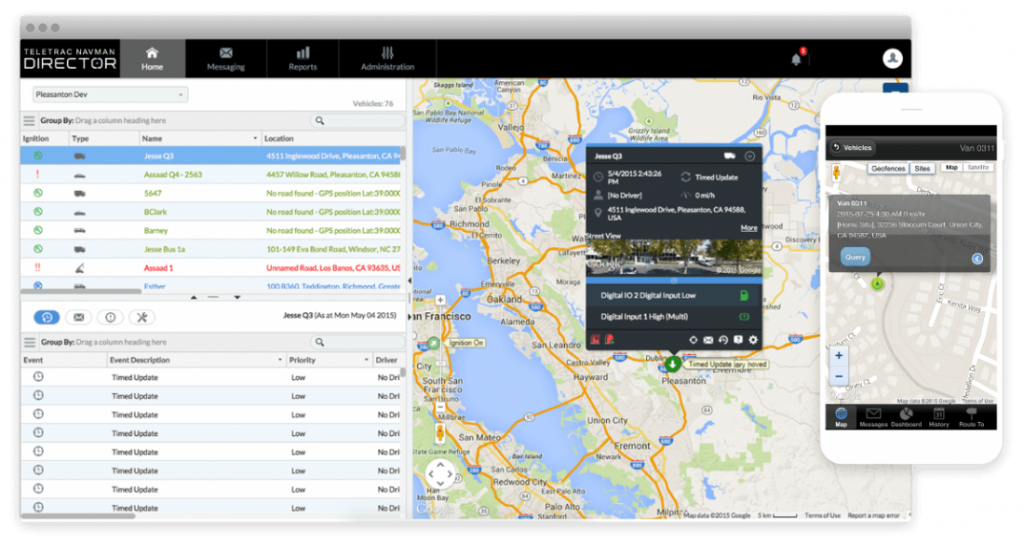Screen dimensions: 1024x545
Task: Click the crosshair locate icon in vehicle popup
Action: tap(693, 341)
